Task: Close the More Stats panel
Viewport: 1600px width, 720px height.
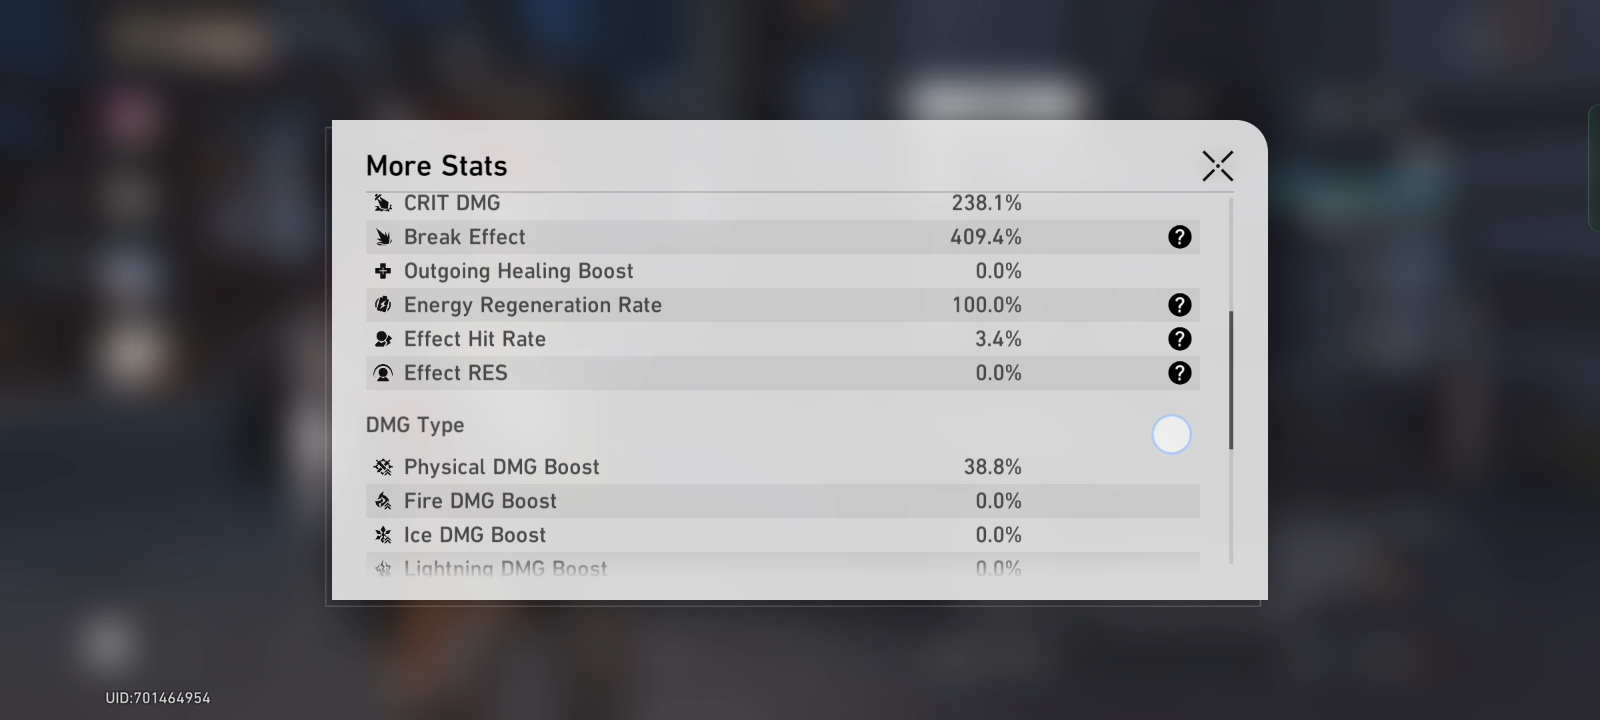Action: coord(1217,166)
